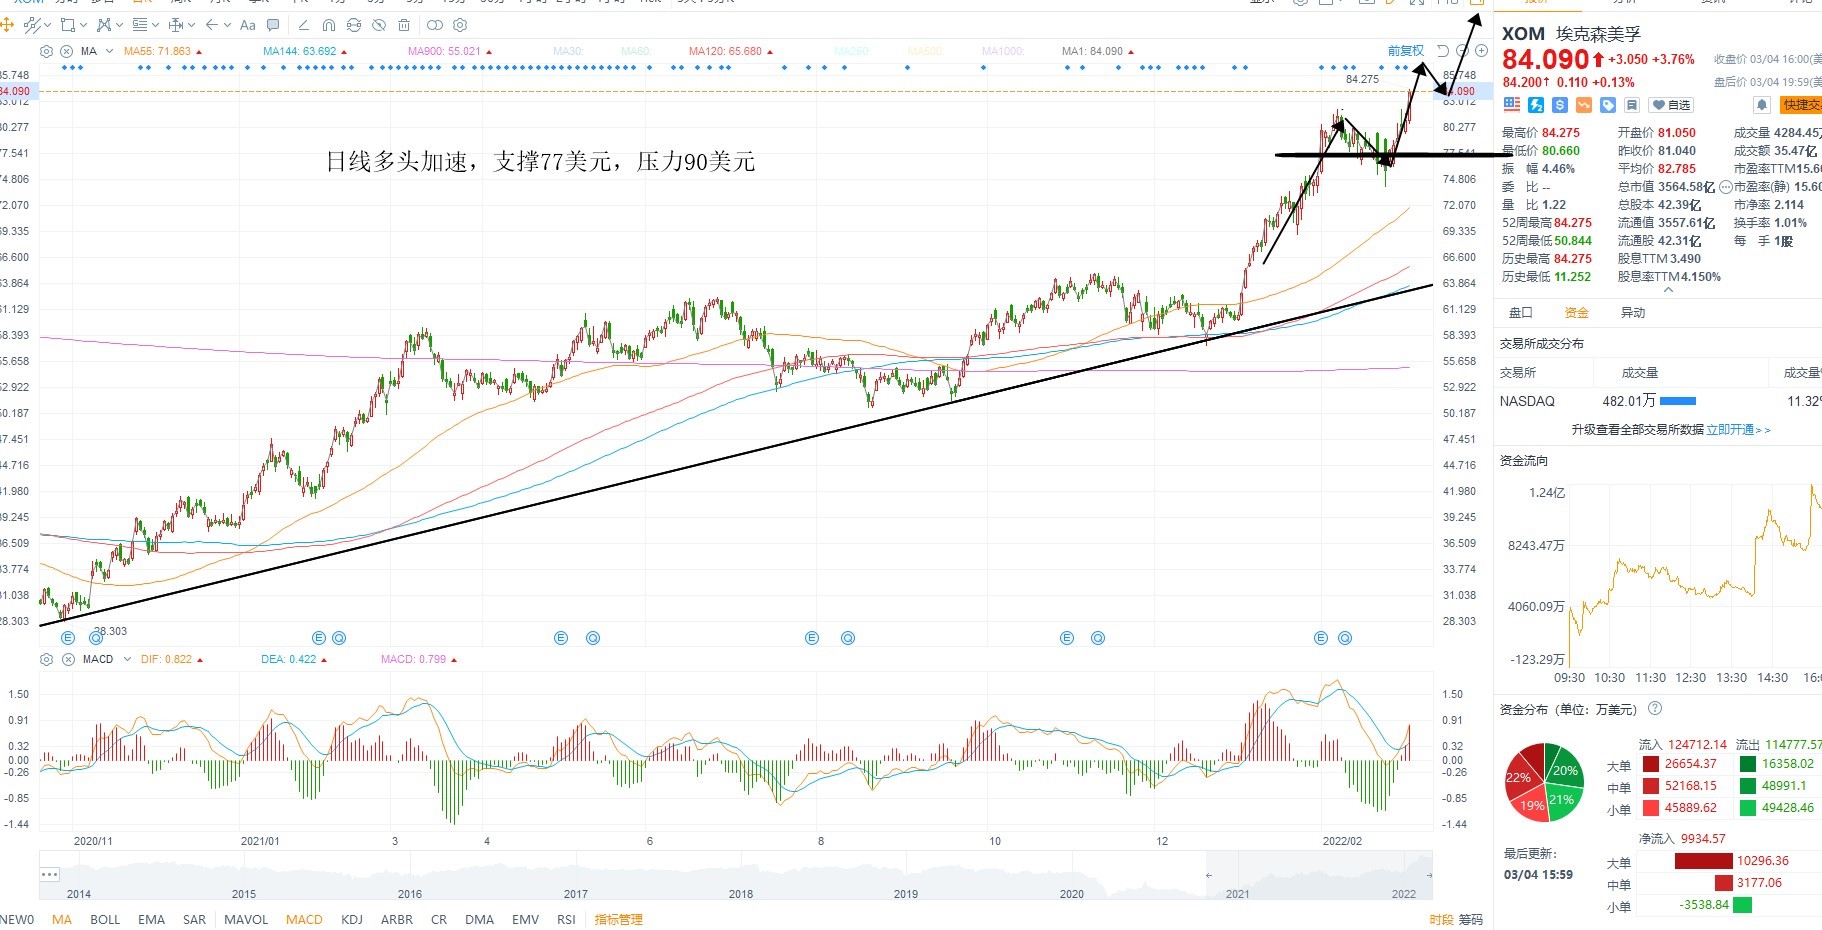This screenshot has height=930, width=1822.
Task: Toggle the RSI sub-chart indicator
Action: 566,919
